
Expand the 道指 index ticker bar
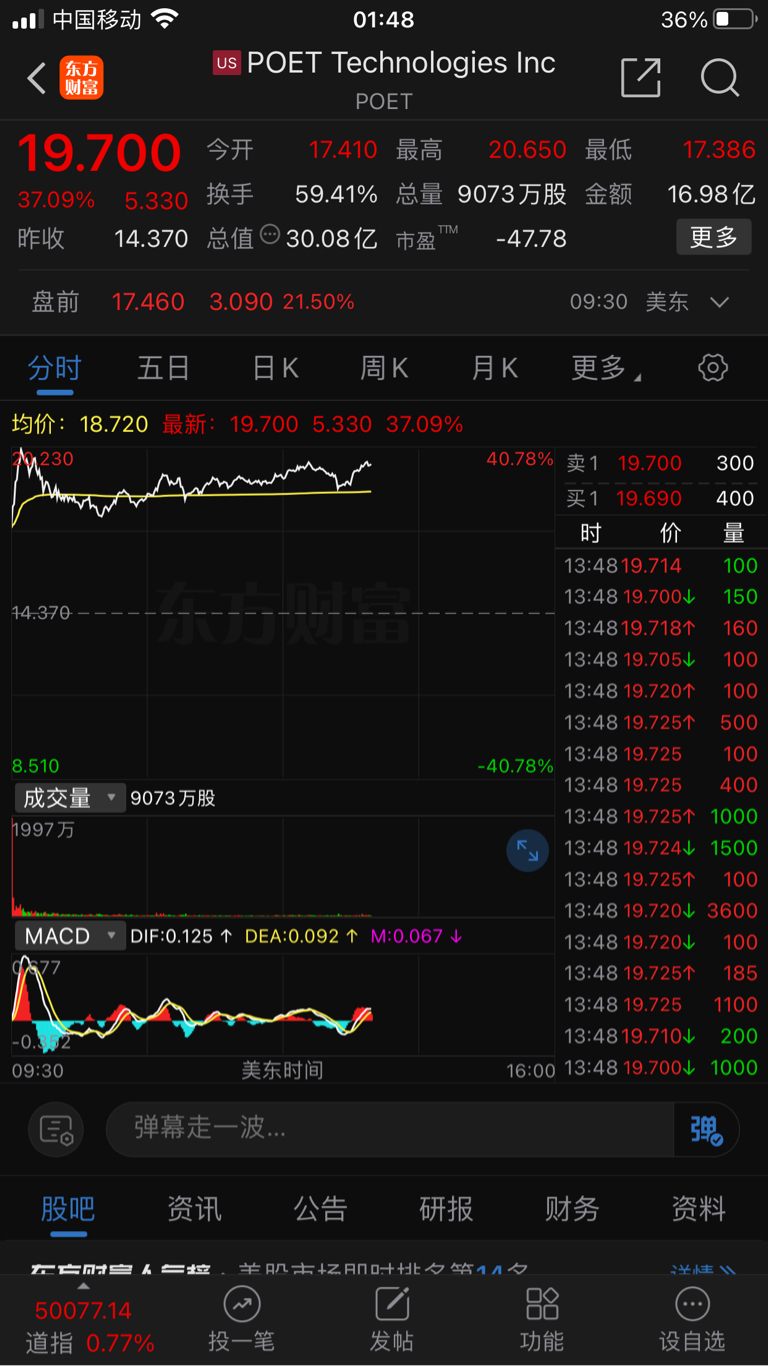84,1321
